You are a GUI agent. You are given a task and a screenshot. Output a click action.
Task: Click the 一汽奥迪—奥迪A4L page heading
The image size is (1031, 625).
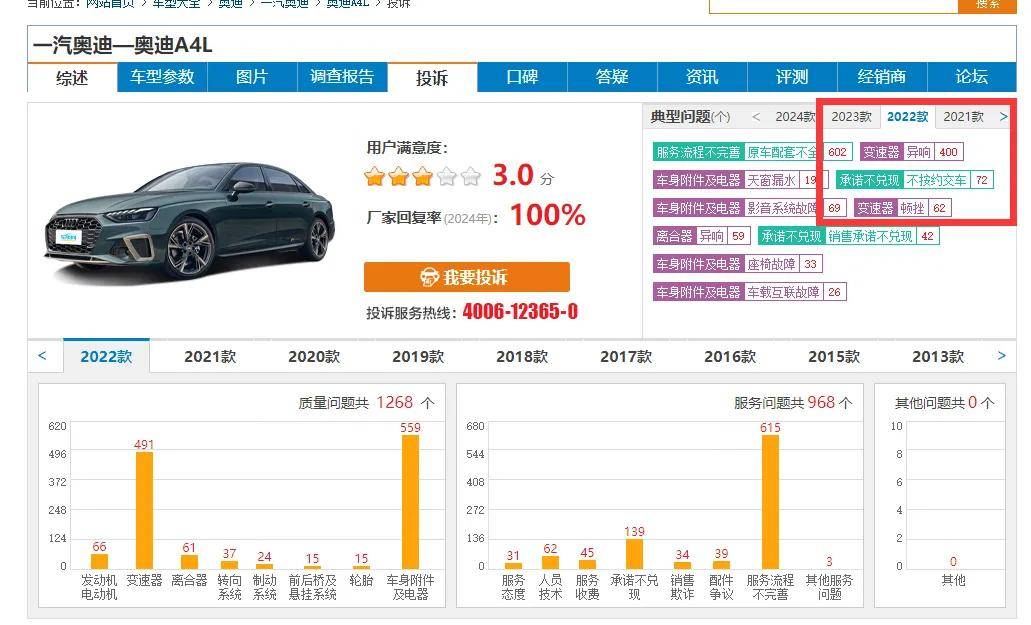[x=122, y=45]
